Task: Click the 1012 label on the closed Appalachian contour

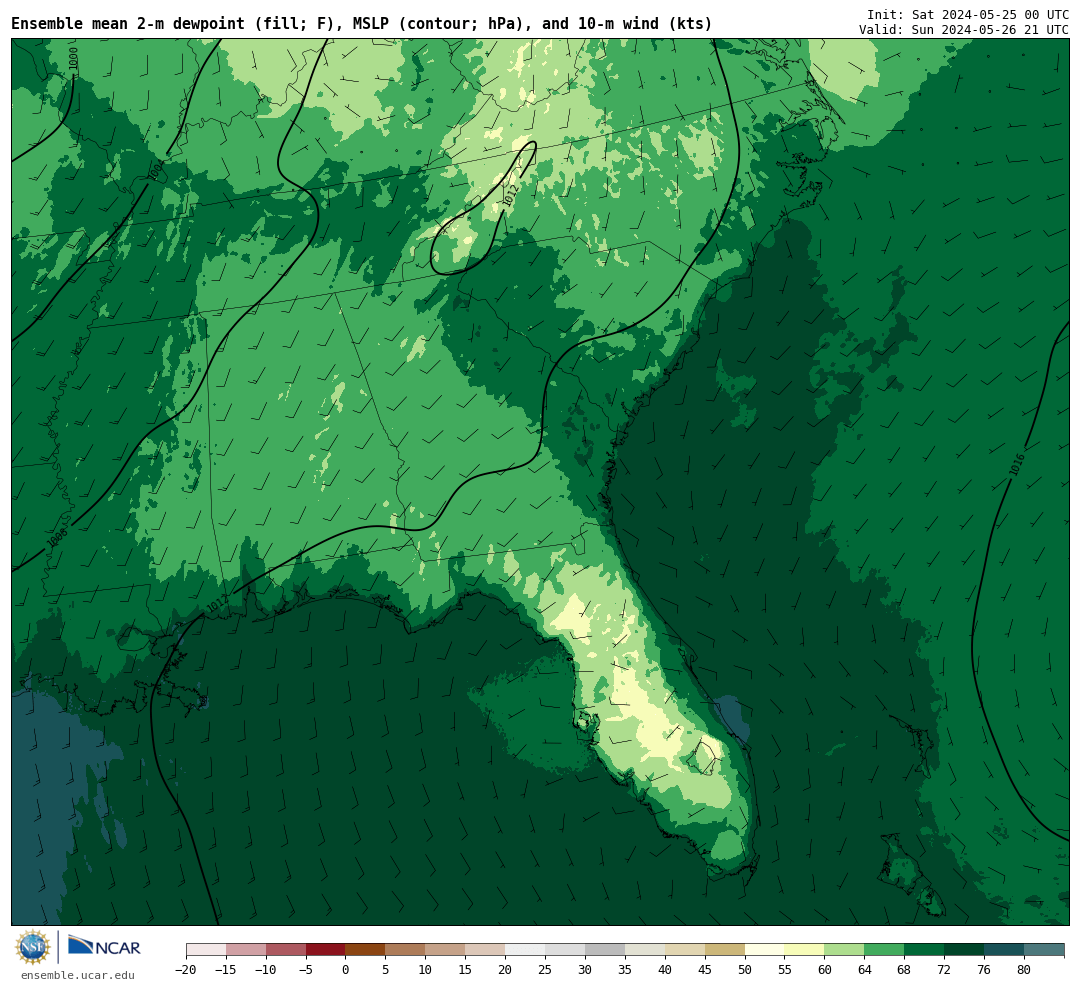Action: click(x=510, y=196)
